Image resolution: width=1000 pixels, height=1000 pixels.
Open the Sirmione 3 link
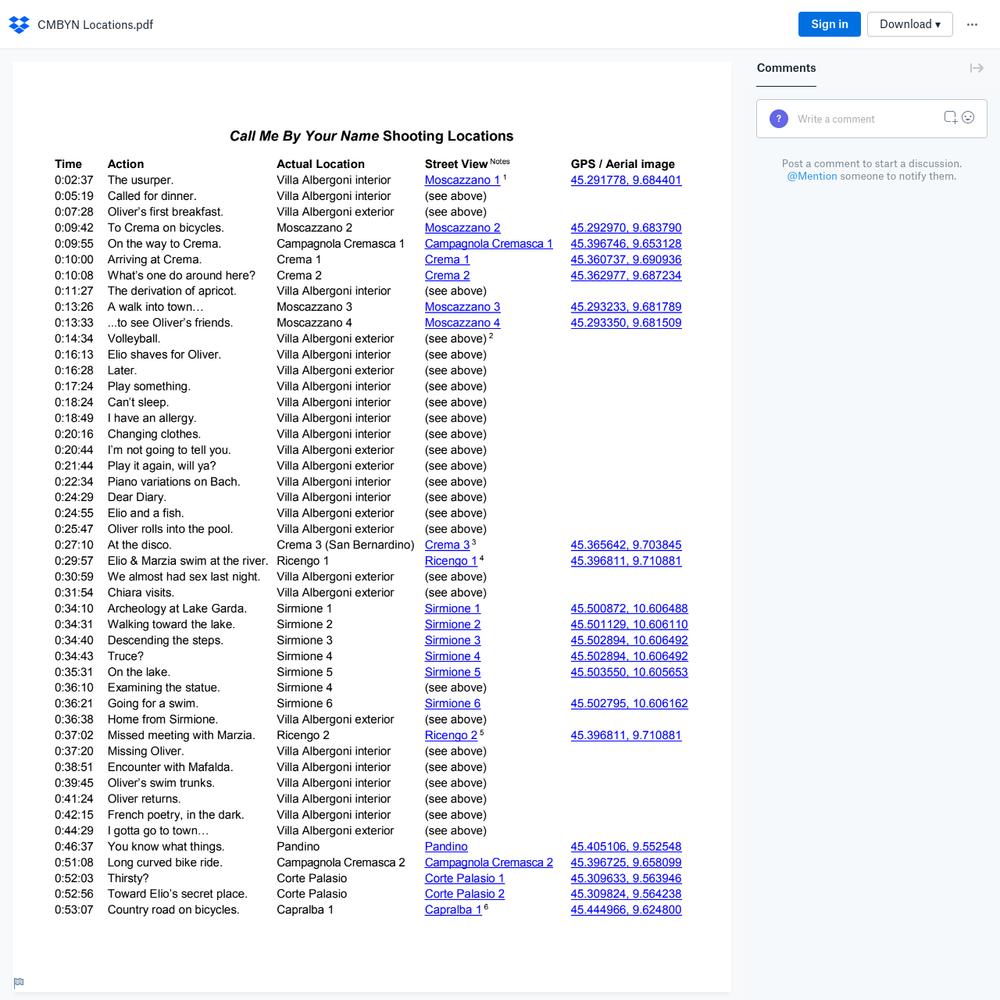click(x=452, y=641)
